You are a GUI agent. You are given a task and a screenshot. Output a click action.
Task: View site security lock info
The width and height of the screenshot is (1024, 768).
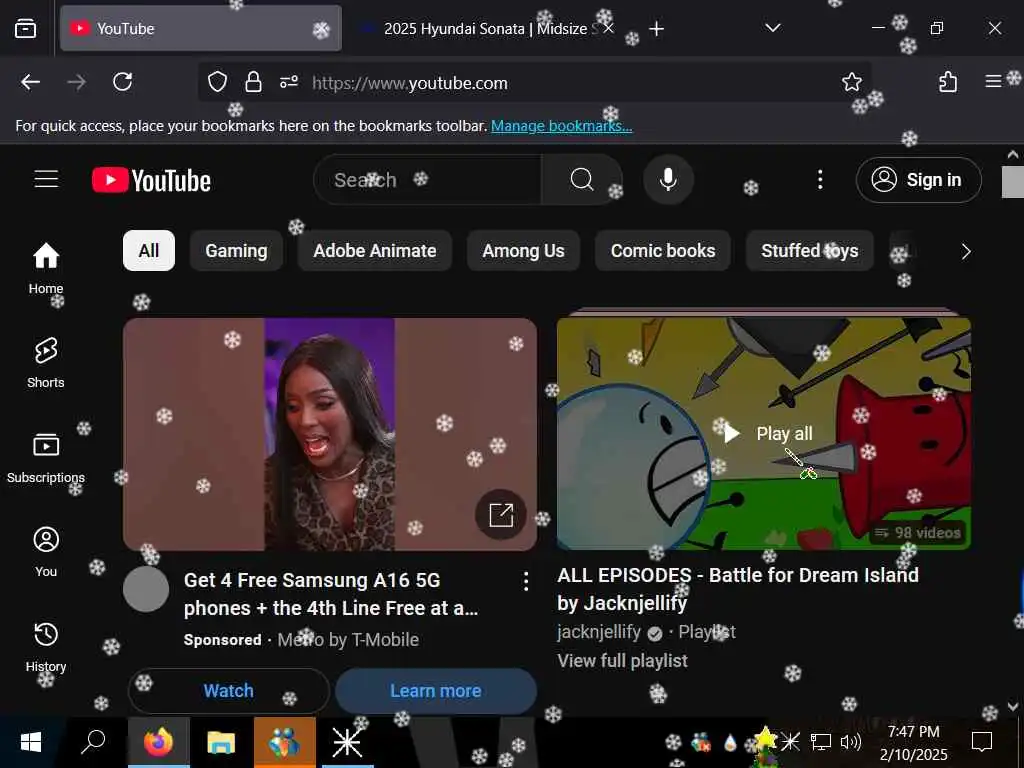(x=253, y=82)
